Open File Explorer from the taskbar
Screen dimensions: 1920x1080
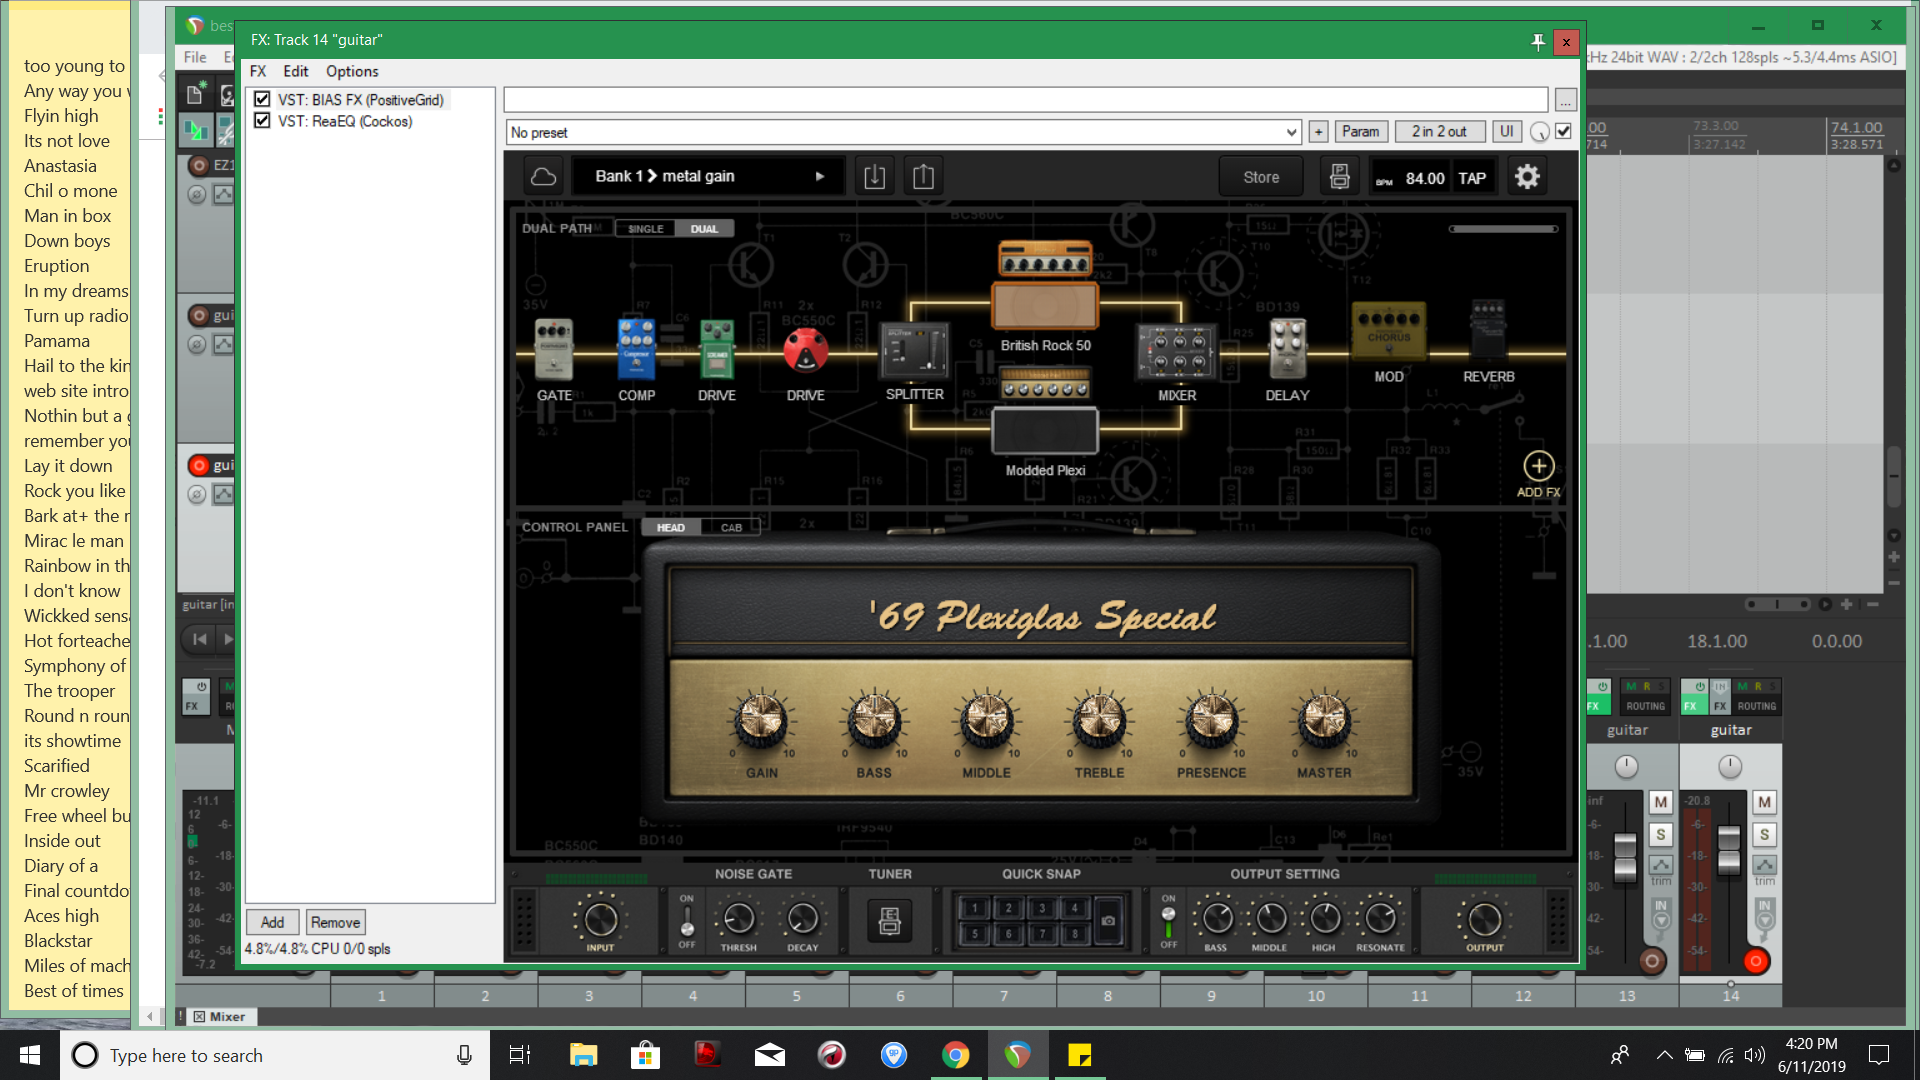click(x=583, y=1055)
